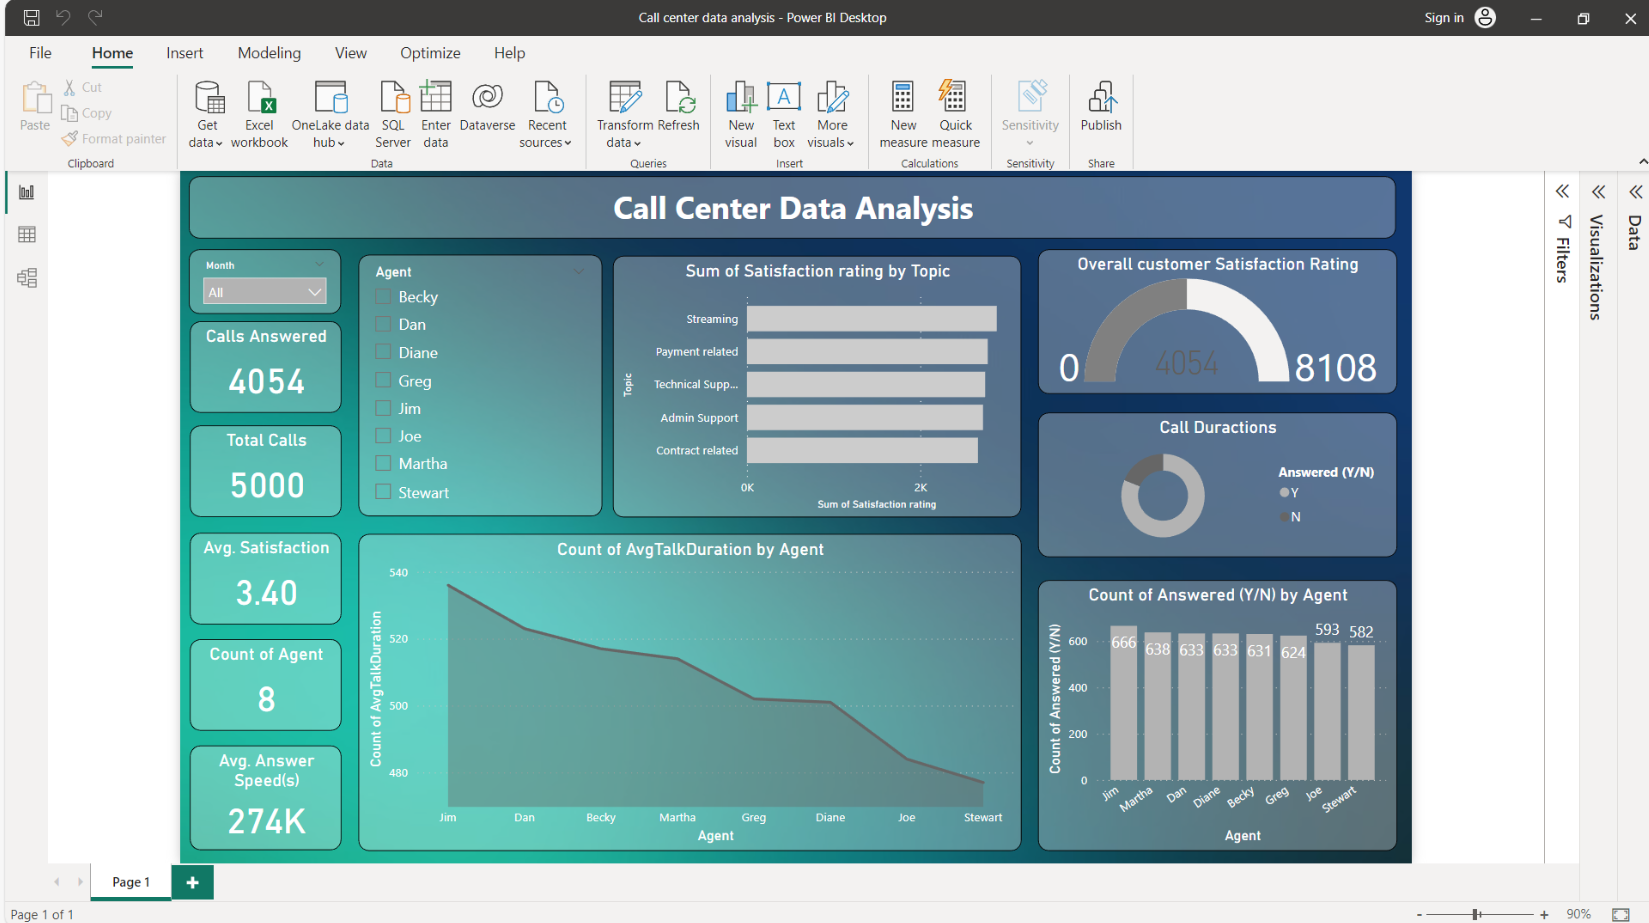Open the Month slicer dropdown

[316, 291]
